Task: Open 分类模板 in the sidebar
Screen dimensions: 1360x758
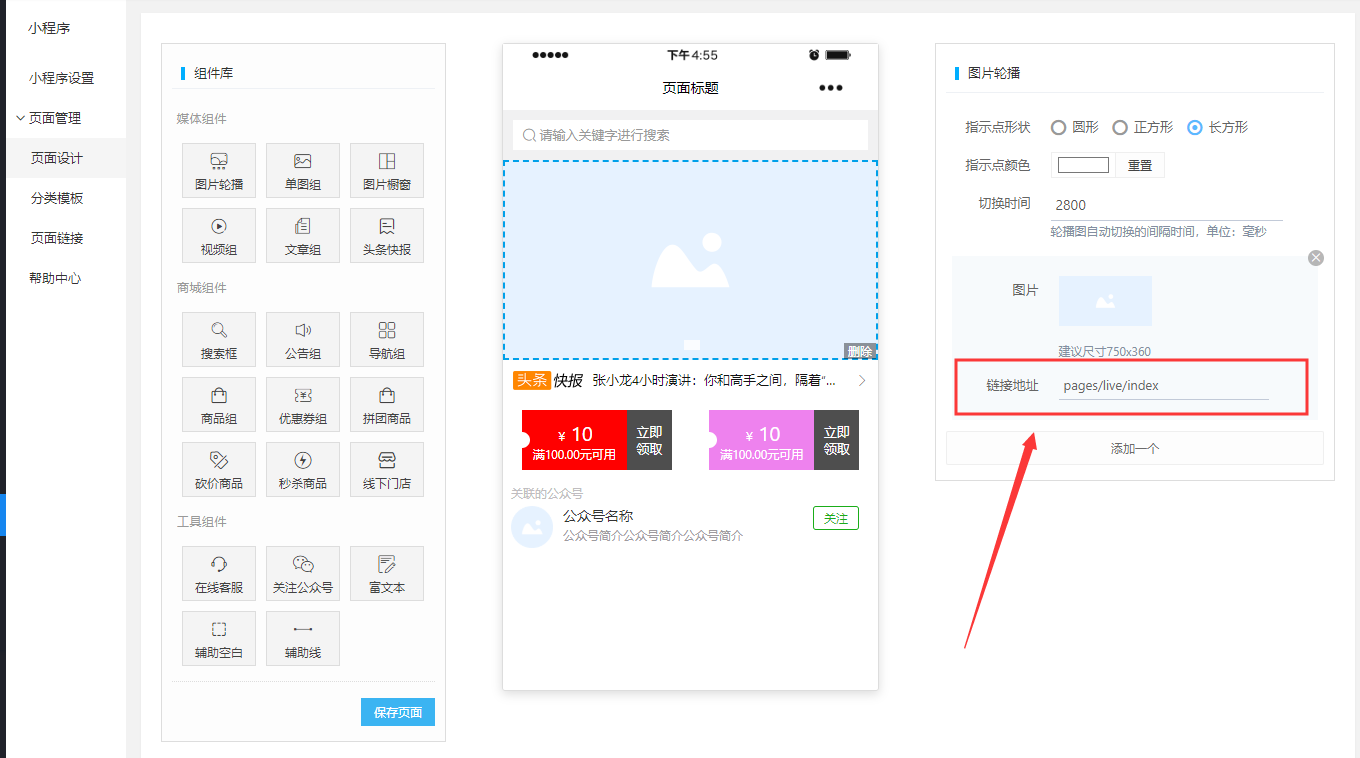Action: tap(57, 198)
